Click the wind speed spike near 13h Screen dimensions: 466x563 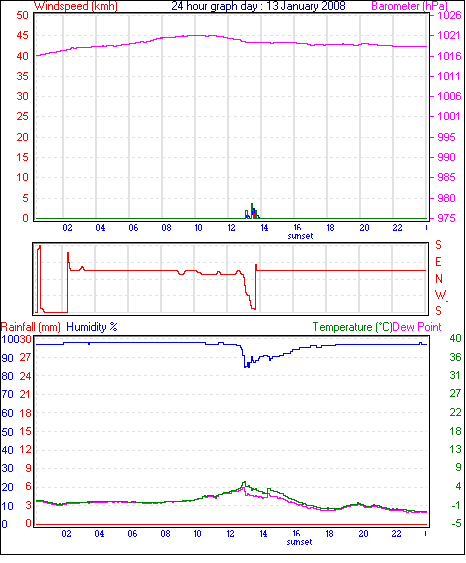coord(252,211)
